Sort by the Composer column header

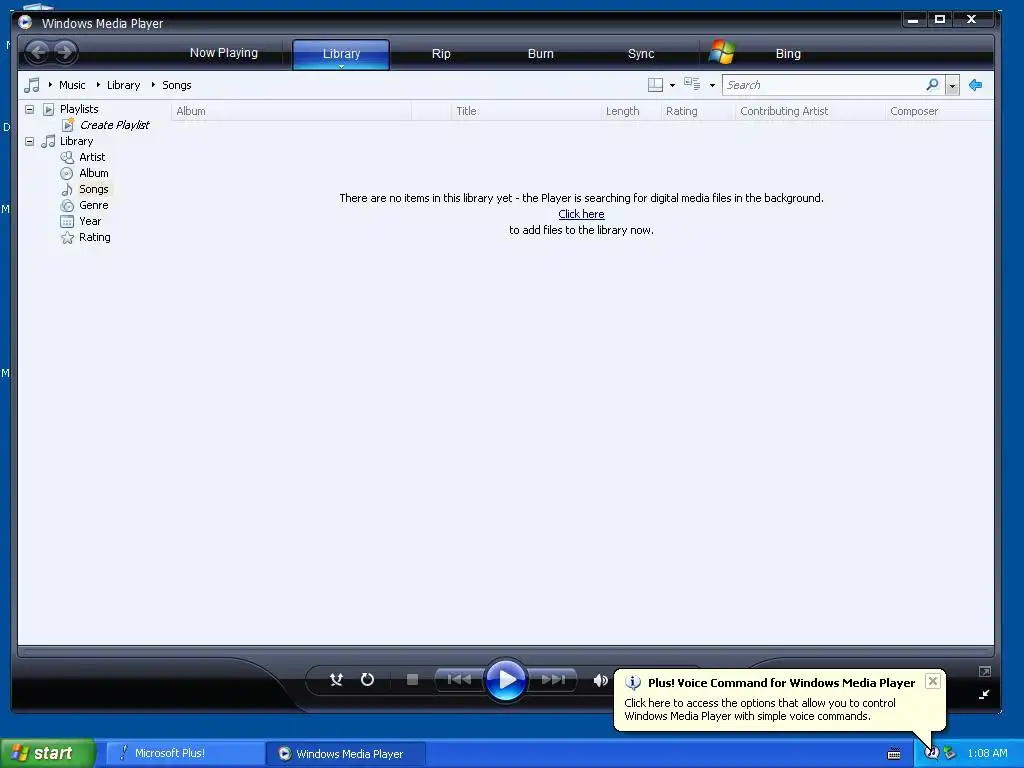pos(939,111)
